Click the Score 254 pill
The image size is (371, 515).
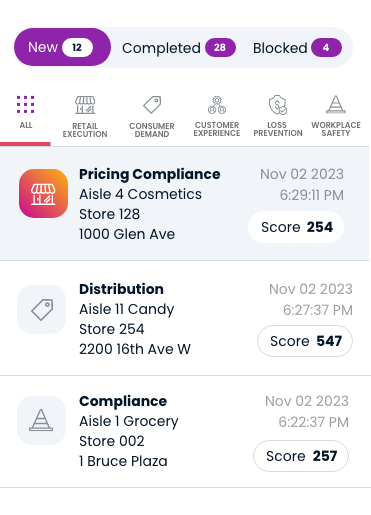(x=296, y=227)
